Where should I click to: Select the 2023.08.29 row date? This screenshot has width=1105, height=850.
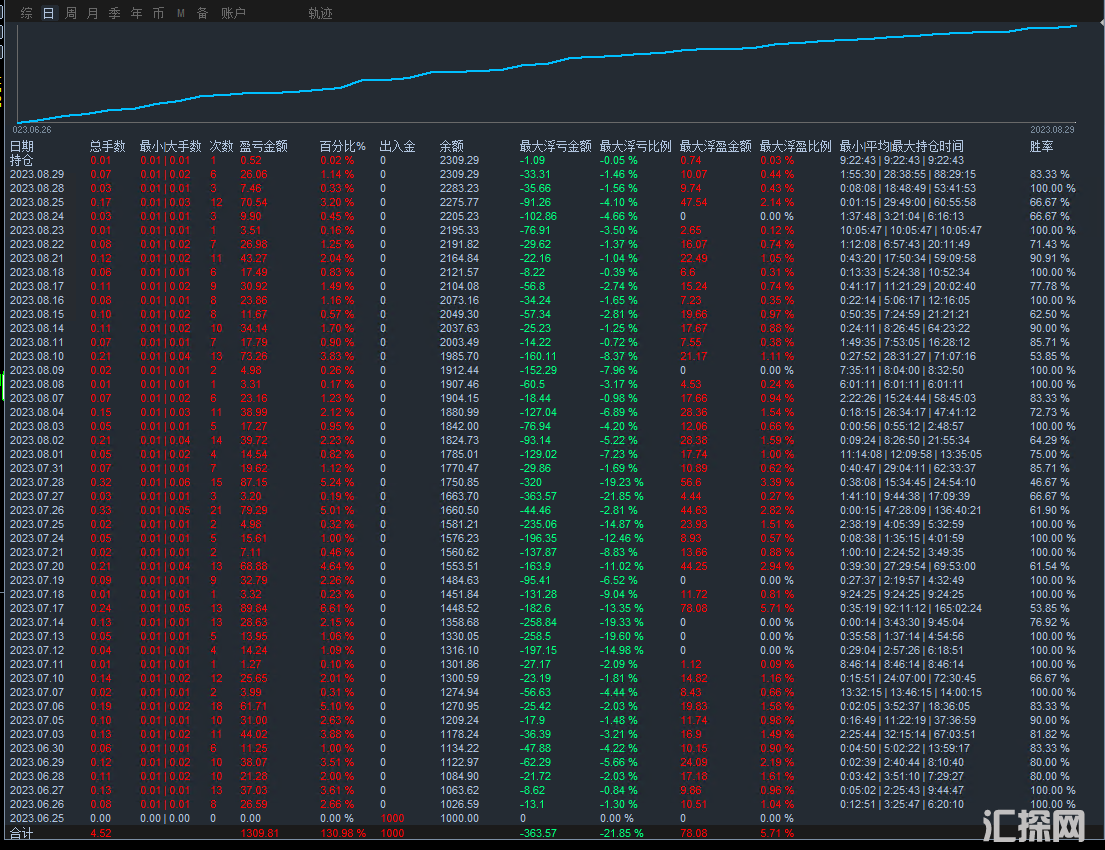36,174
